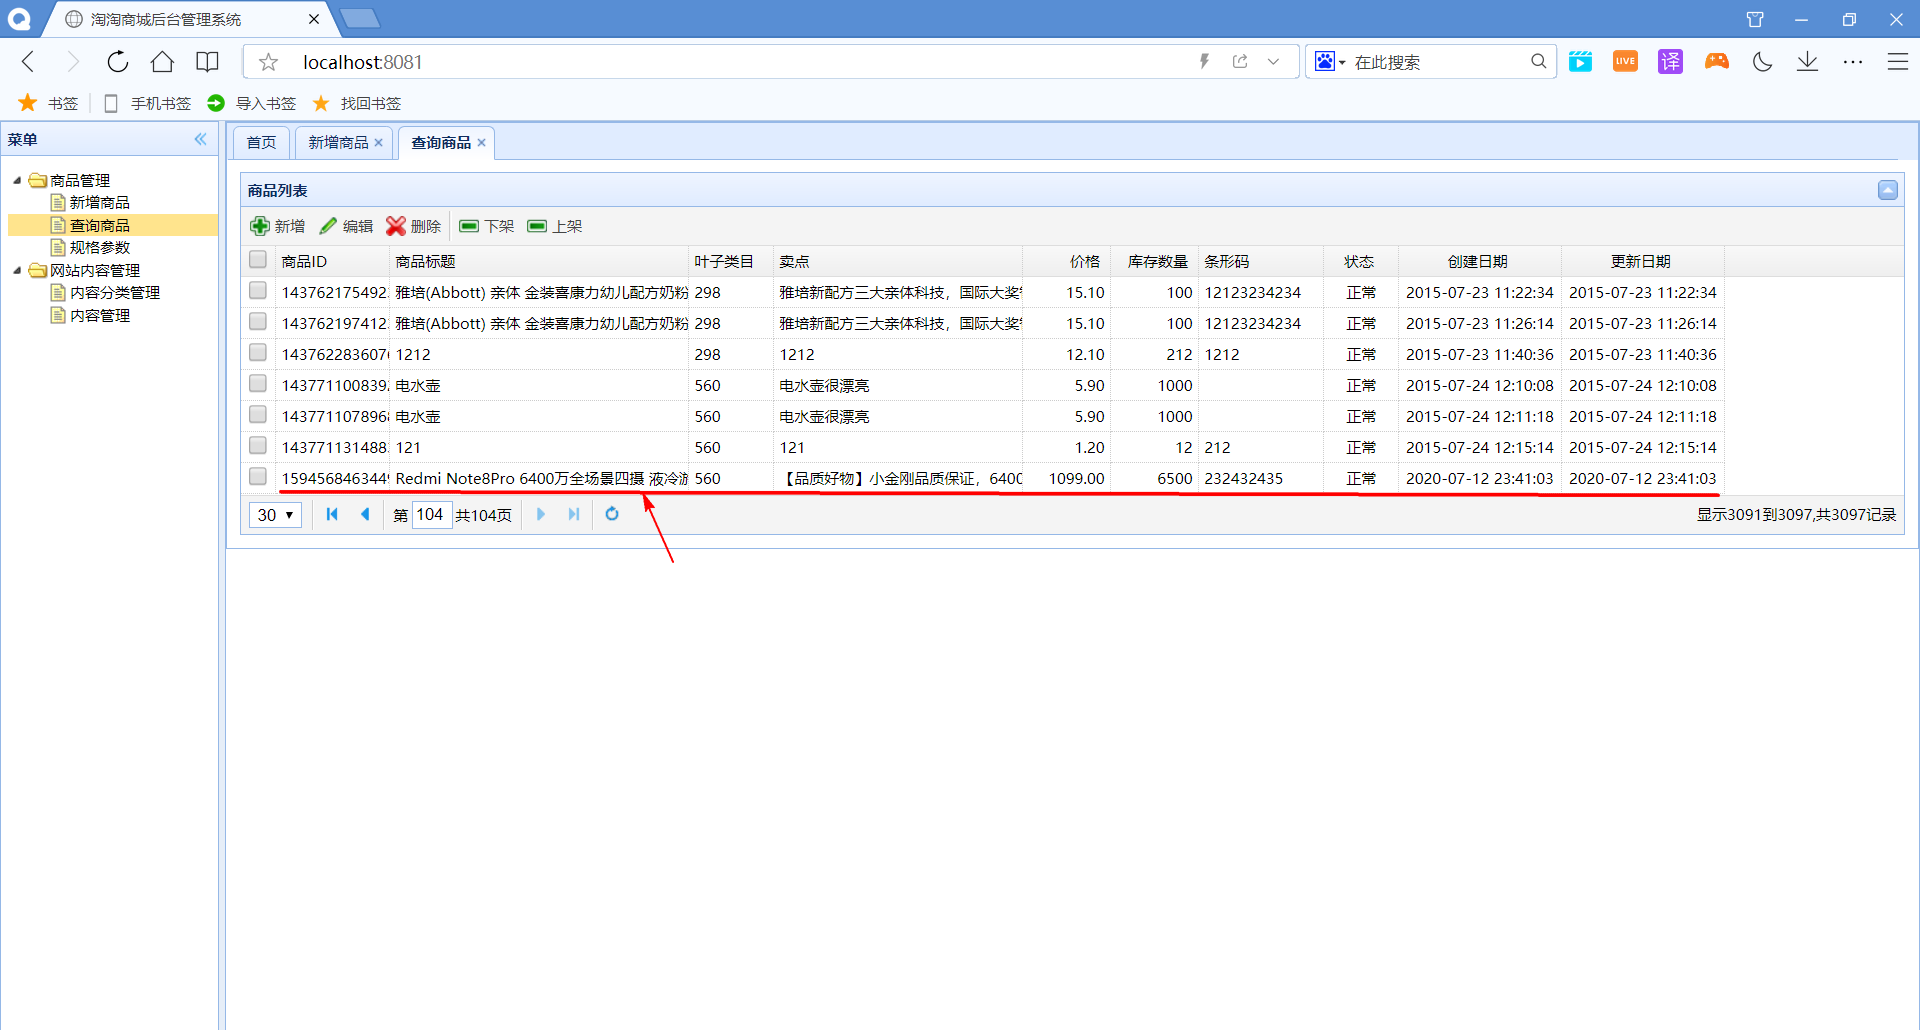Open the video clapper extension icon
This screenshot has height=1030, width=1920.
click(x=1580, y=62)
